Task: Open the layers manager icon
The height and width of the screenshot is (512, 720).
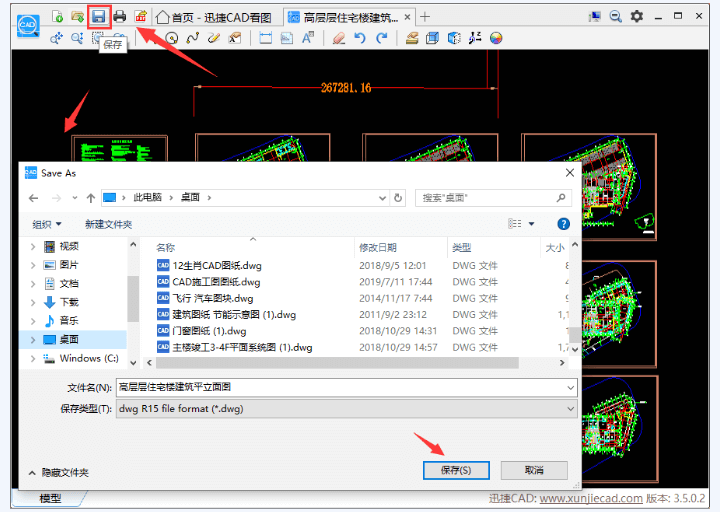Action: pos(412,38)
